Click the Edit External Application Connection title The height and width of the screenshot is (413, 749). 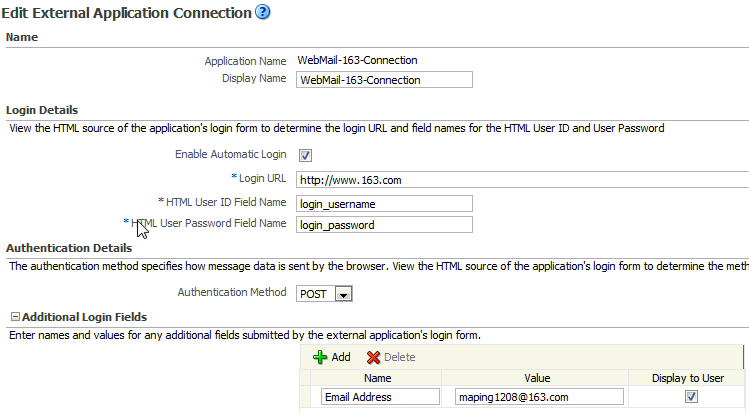coord(127,13)
